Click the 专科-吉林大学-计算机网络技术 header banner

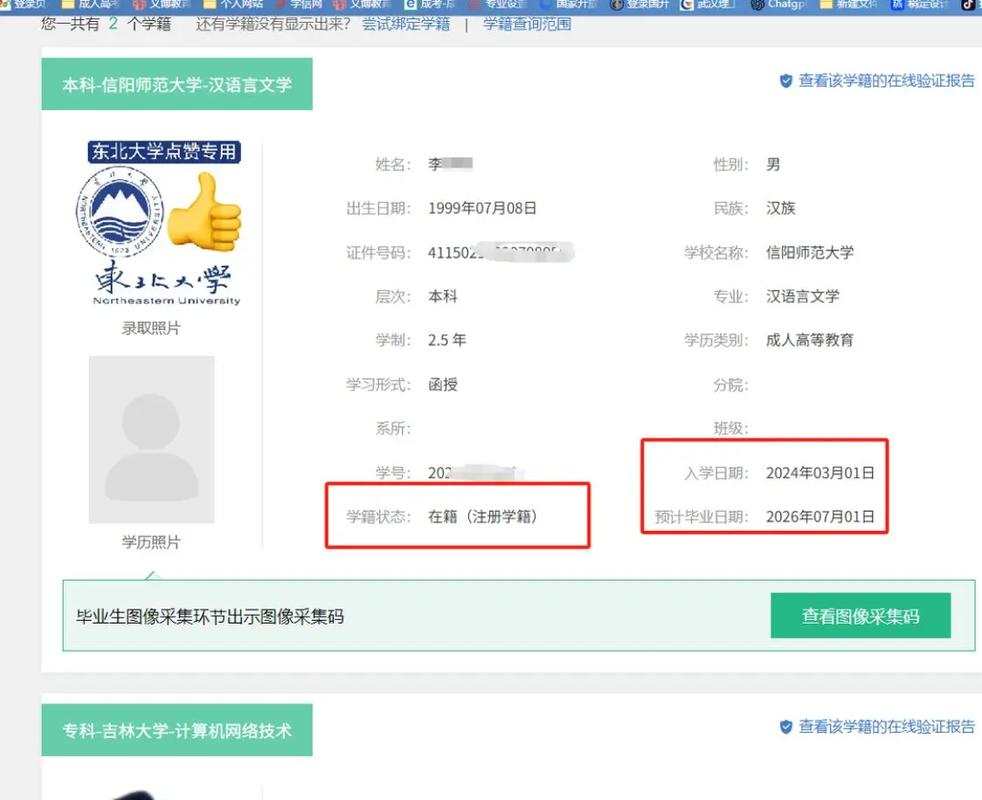(177, 730)
